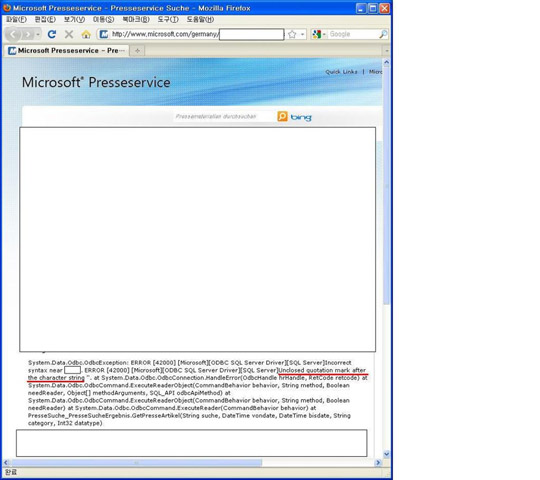
Task: Open the list all tabs dropdown
Action: (x=387, y=51)
